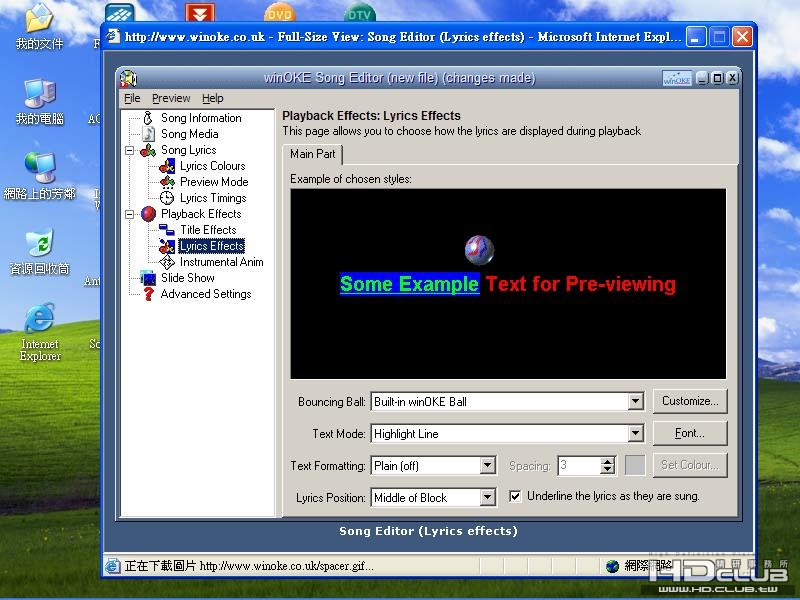The image size is (800, 600).
Task: Open the Preview menu
Action: click(171, 98)
